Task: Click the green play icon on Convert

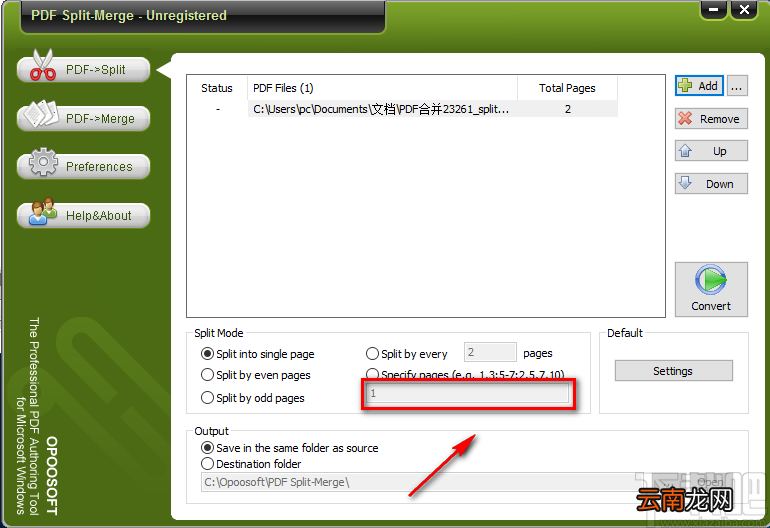Action: tap(711, 279)
